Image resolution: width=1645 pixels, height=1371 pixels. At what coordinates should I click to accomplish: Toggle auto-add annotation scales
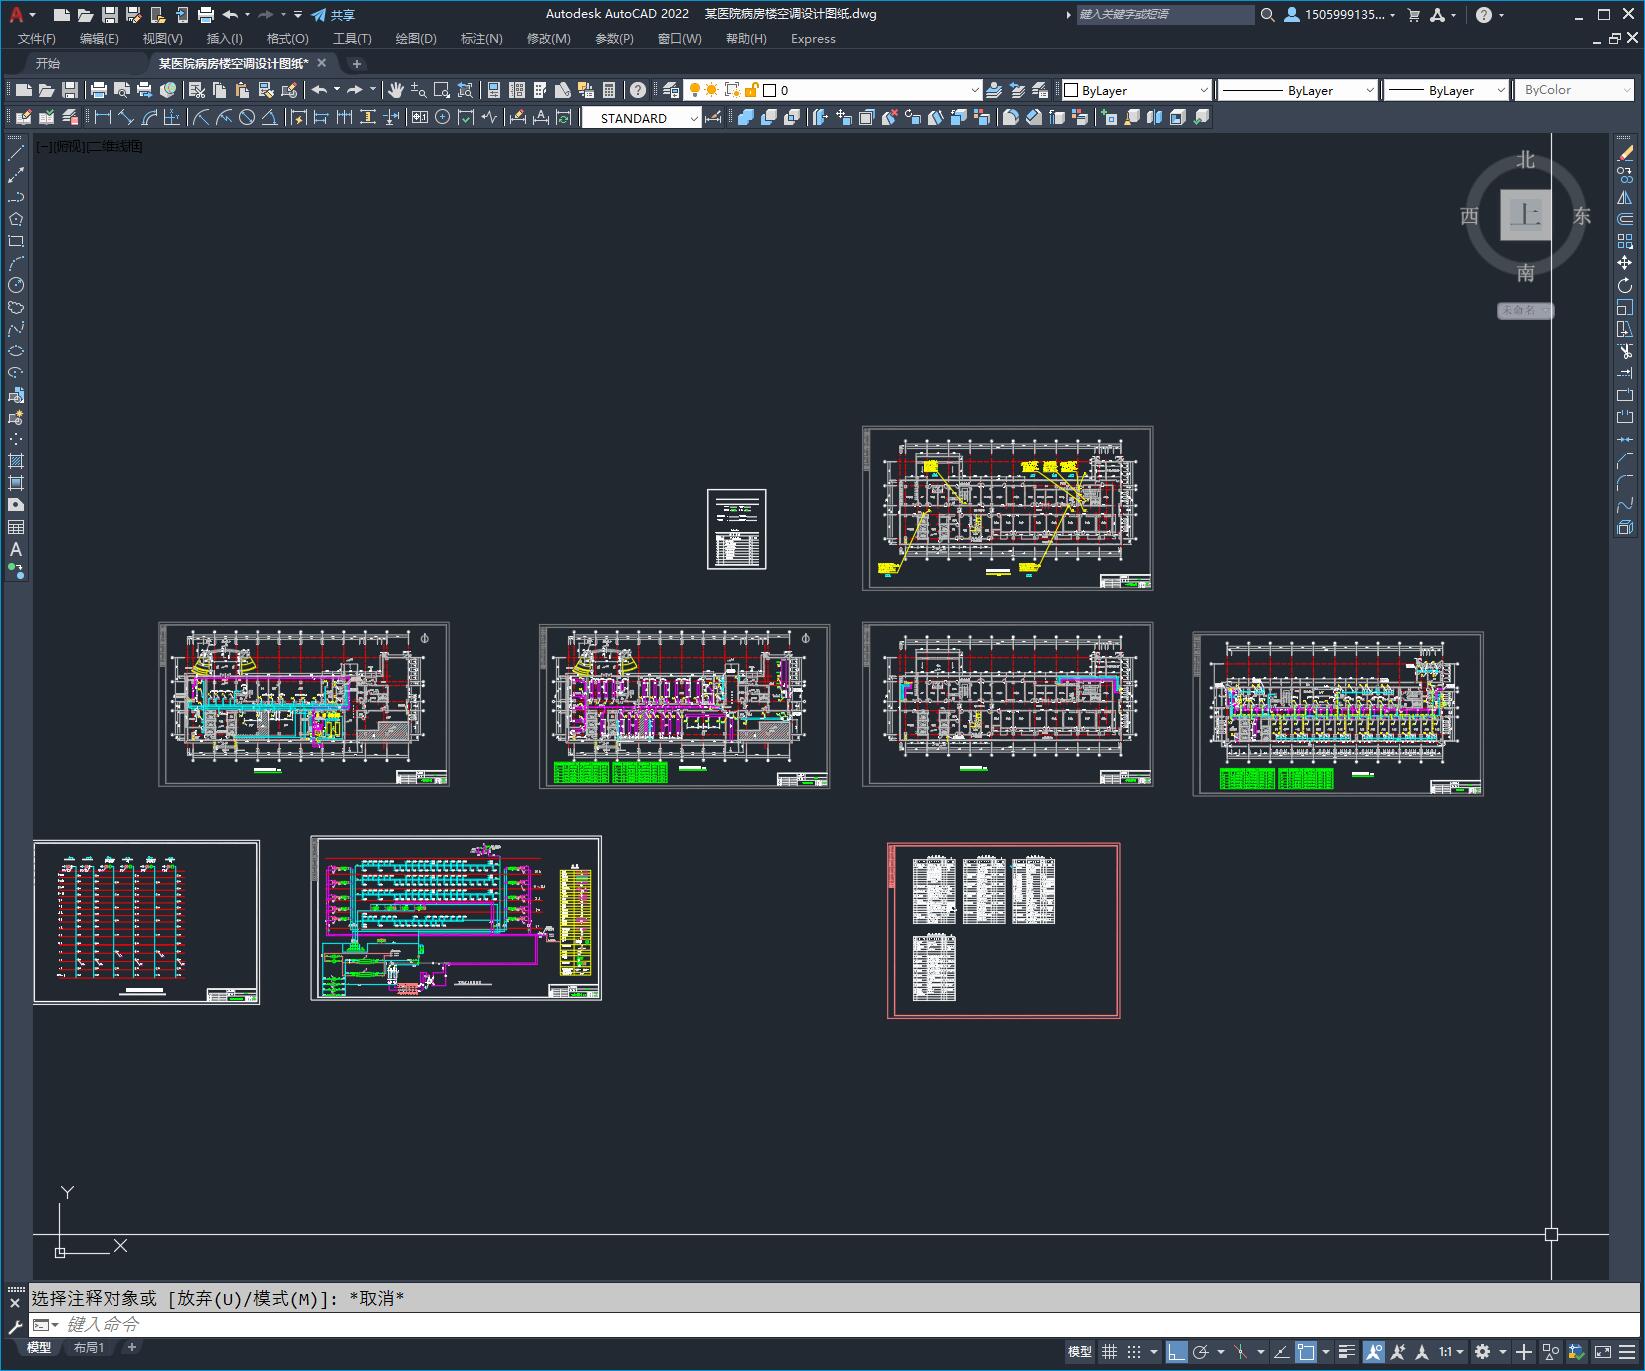[1398, 1352]
